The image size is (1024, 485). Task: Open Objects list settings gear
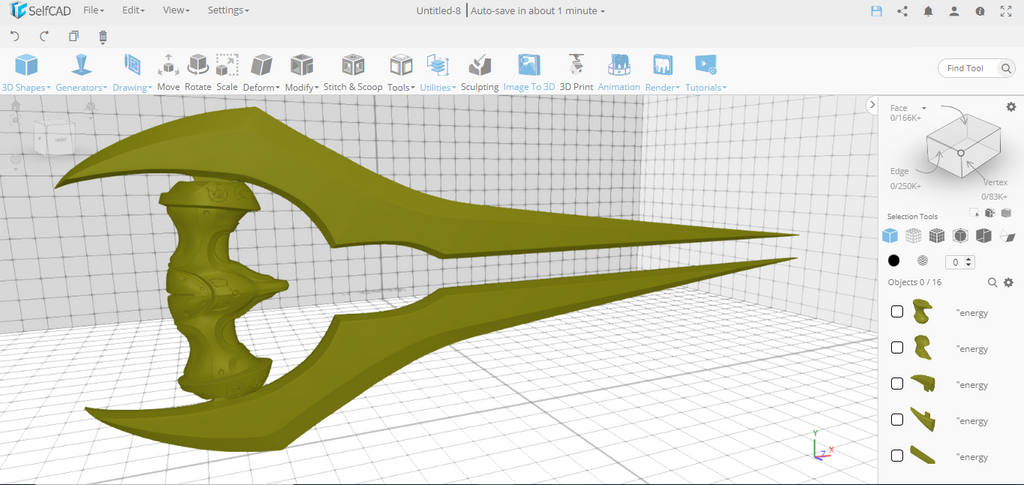click(1008, 282)
